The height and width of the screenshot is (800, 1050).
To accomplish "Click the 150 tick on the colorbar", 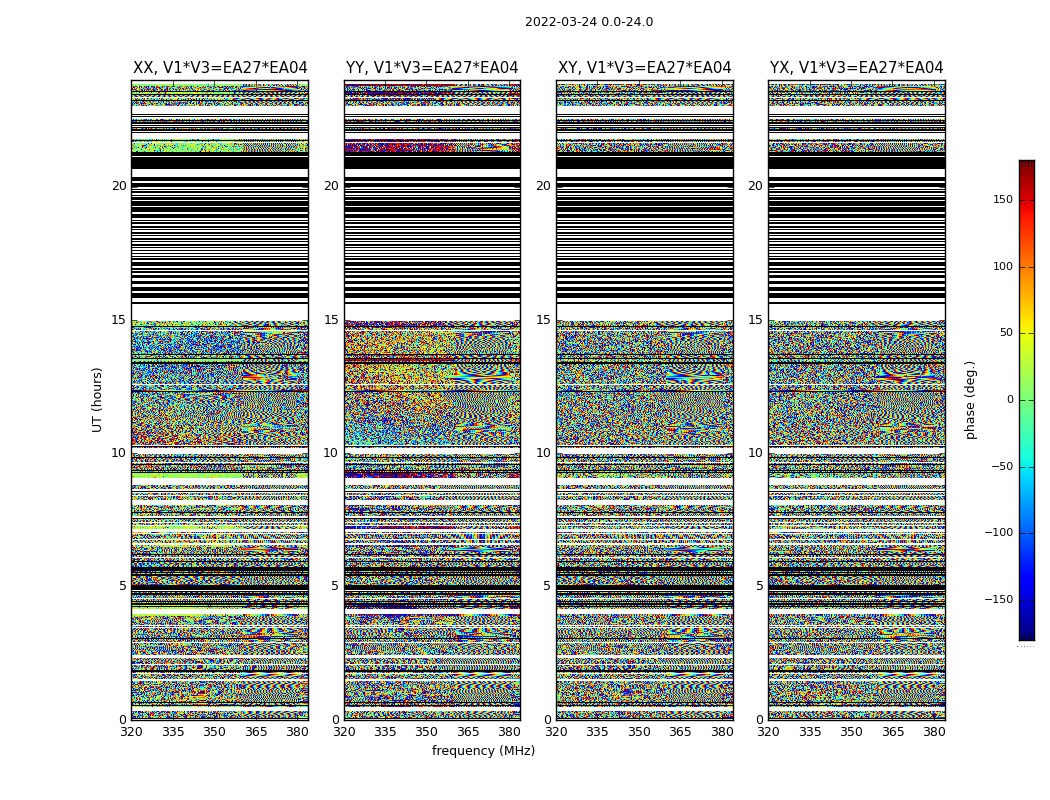I will (1003, 199).
